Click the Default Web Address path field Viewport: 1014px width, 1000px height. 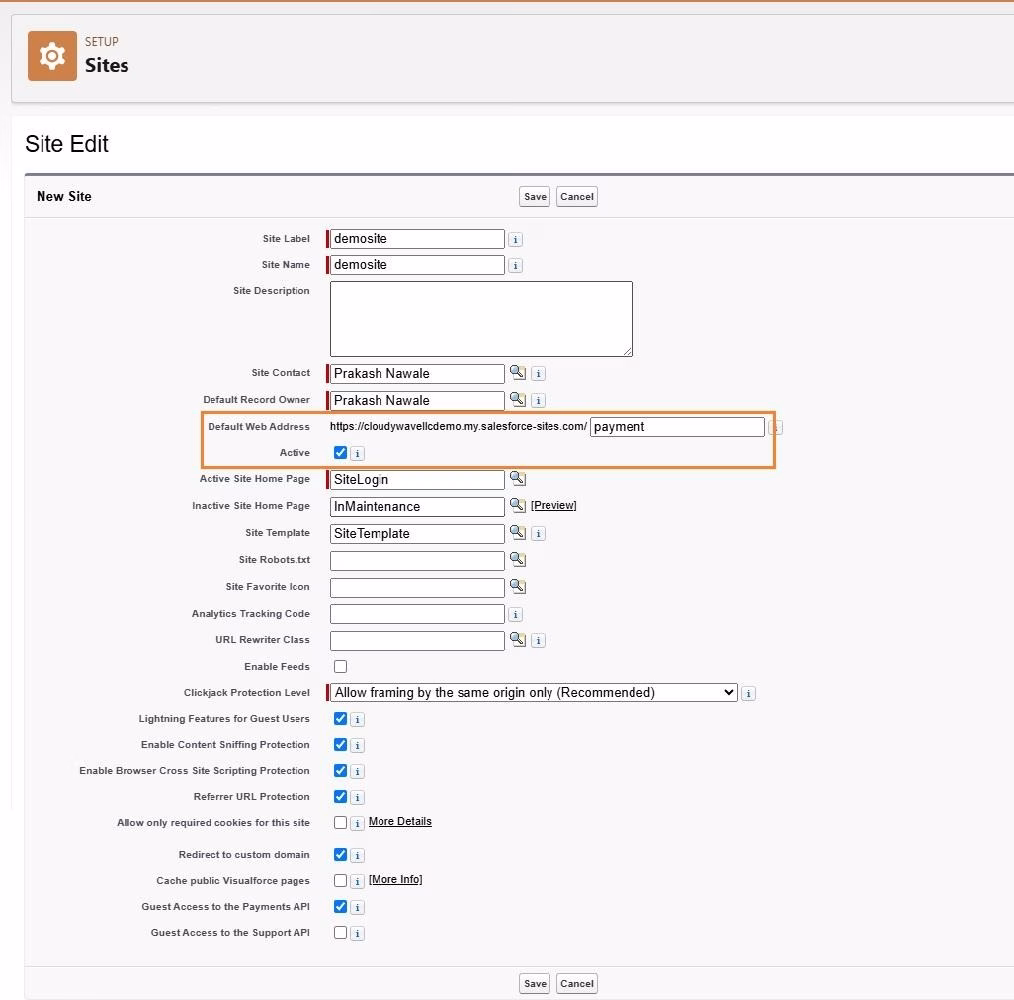pyautogui.click(x=676, y=426)
